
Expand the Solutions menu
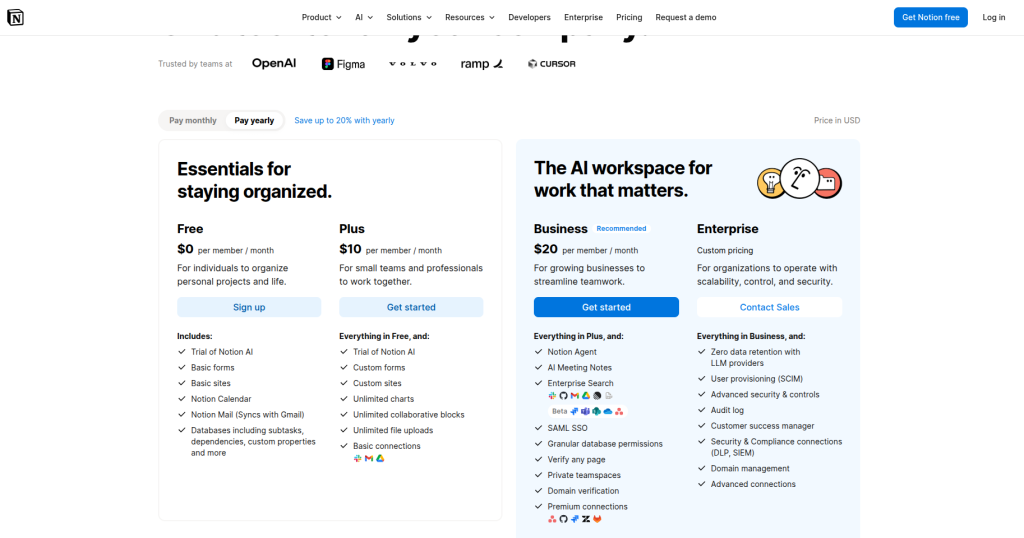click(409, 18)
